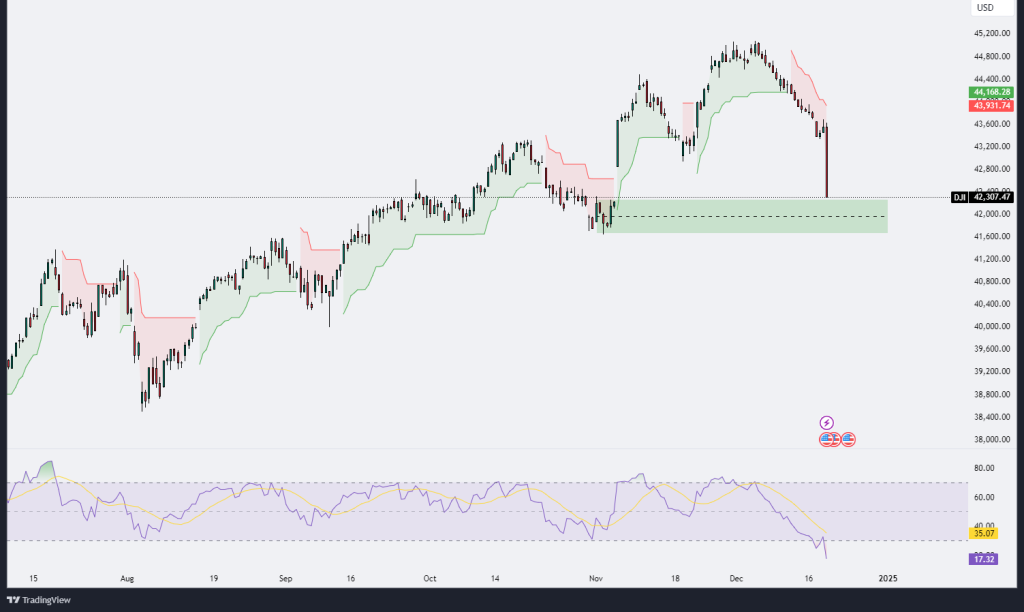This screenshot has height=612, width=1024.
Task: Click the Oct time axis label
Action: point(430,579)
